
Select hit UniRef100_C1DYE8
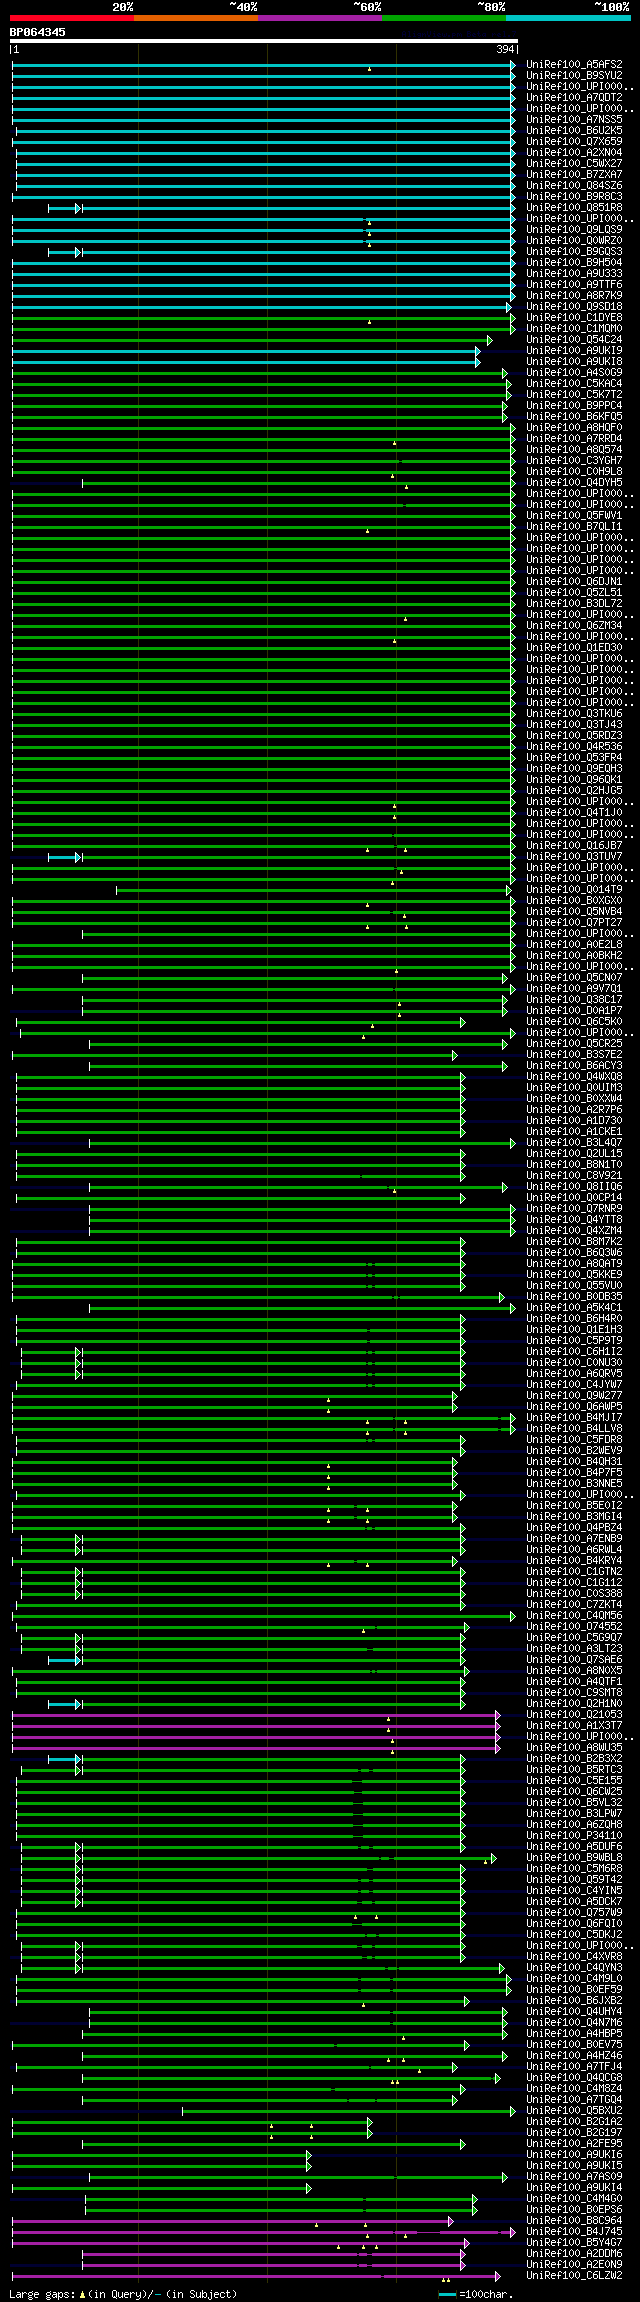point(574,317)
